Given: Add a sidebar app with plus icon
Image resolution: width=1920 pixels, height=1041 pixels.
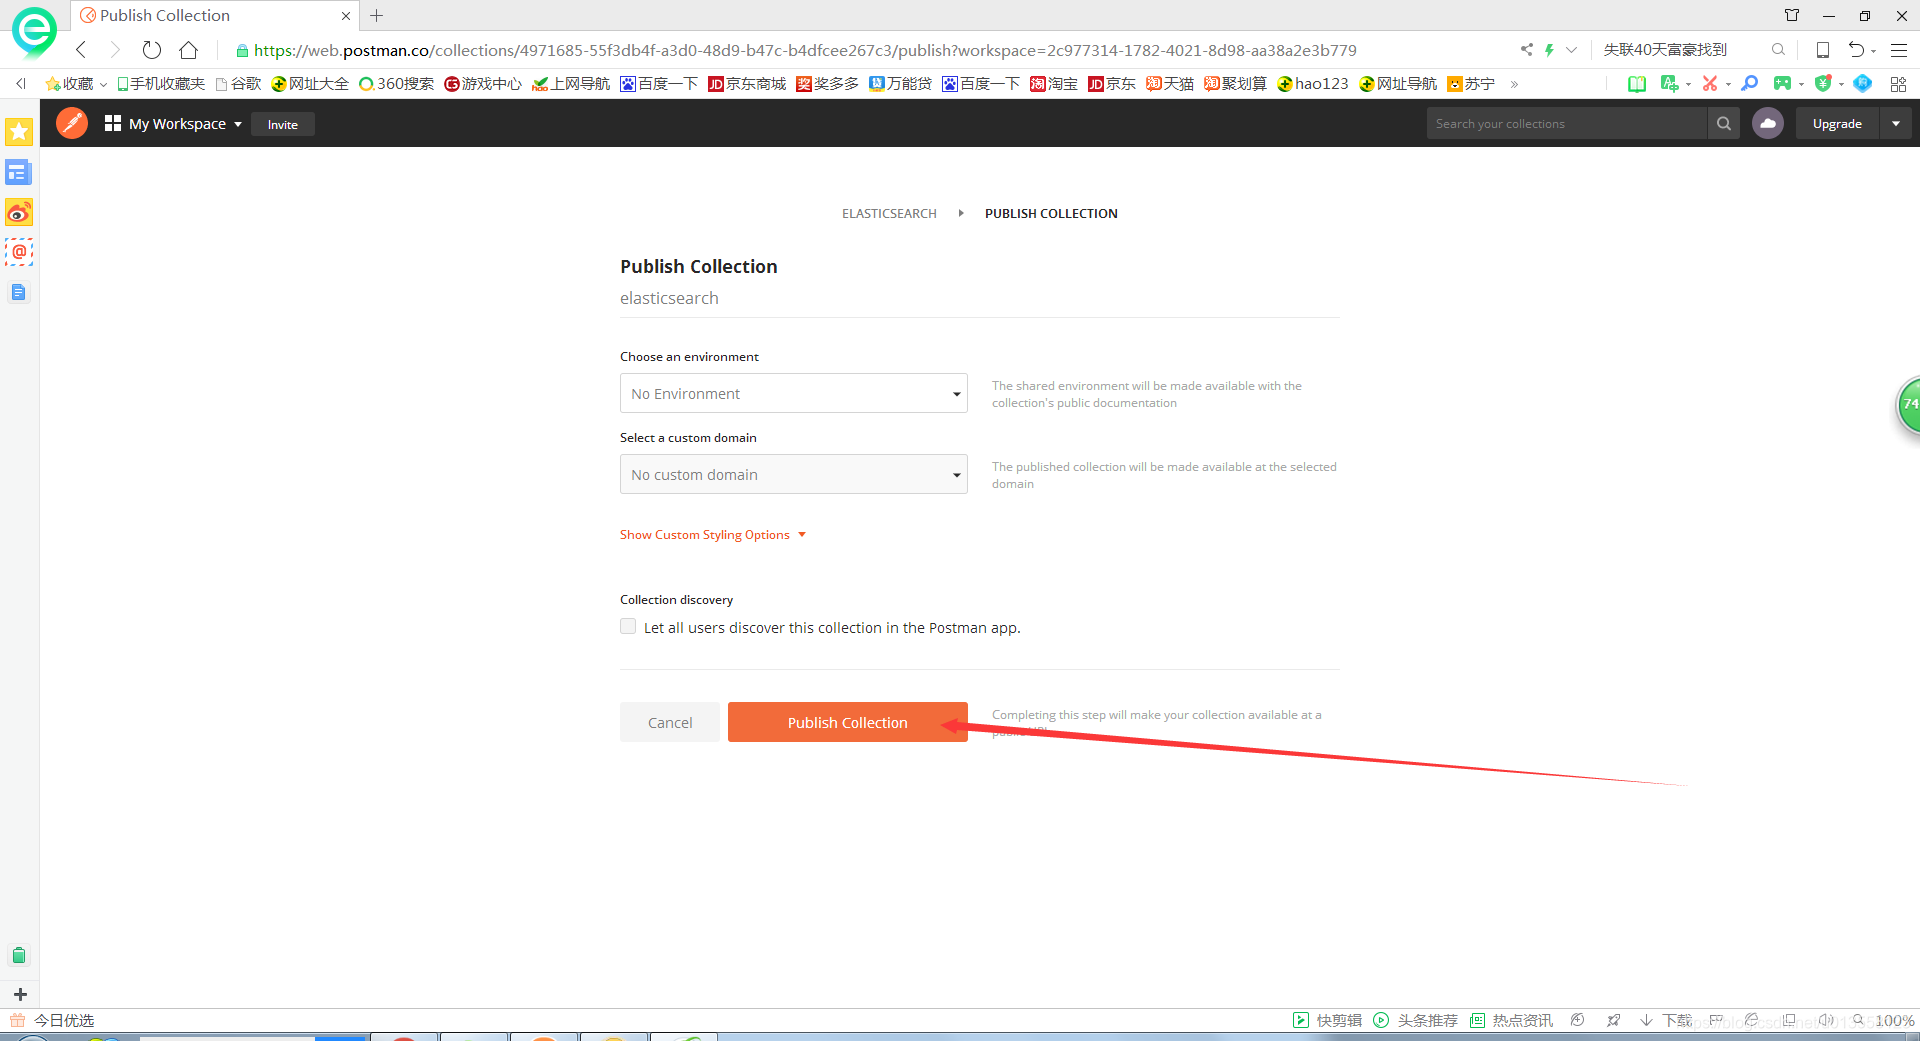Looking at the screenshot, I should [x=19, y=994].
